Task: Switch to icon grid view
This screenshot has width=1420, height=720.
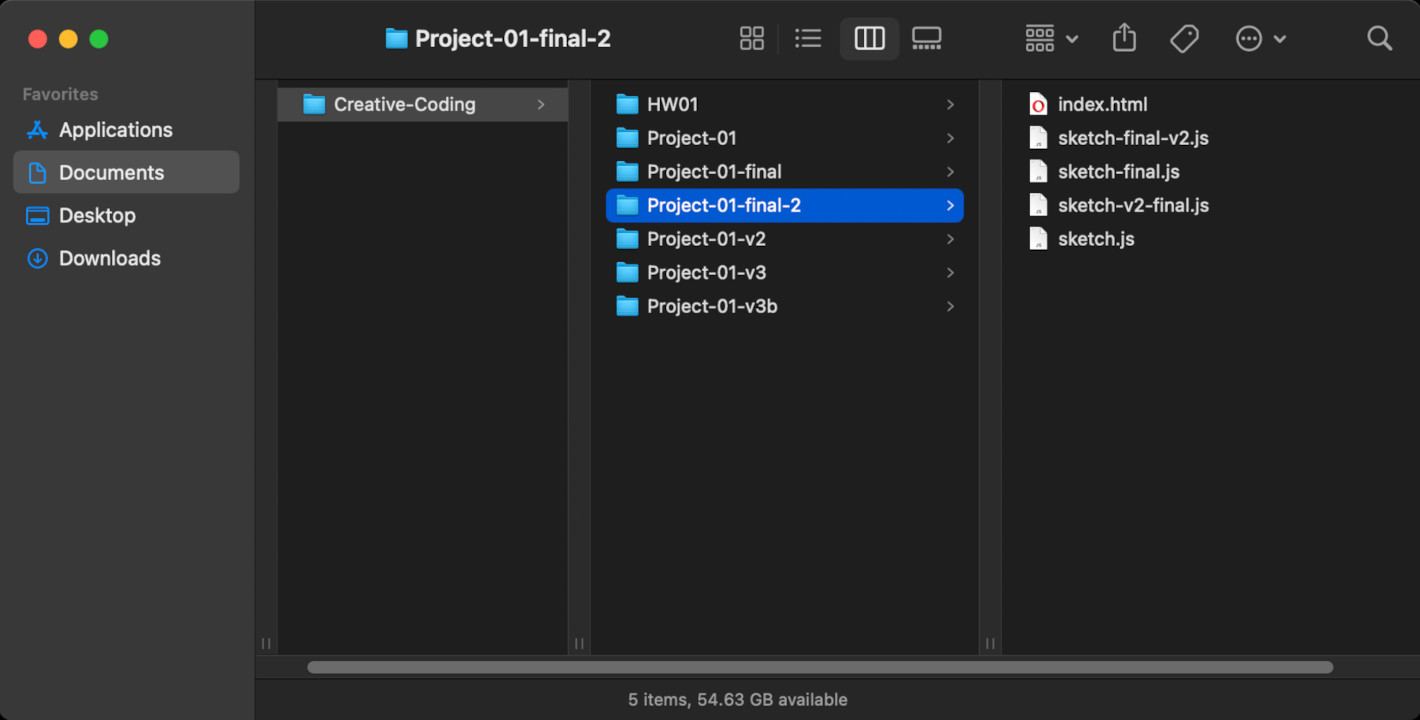Action: point(751,39)
